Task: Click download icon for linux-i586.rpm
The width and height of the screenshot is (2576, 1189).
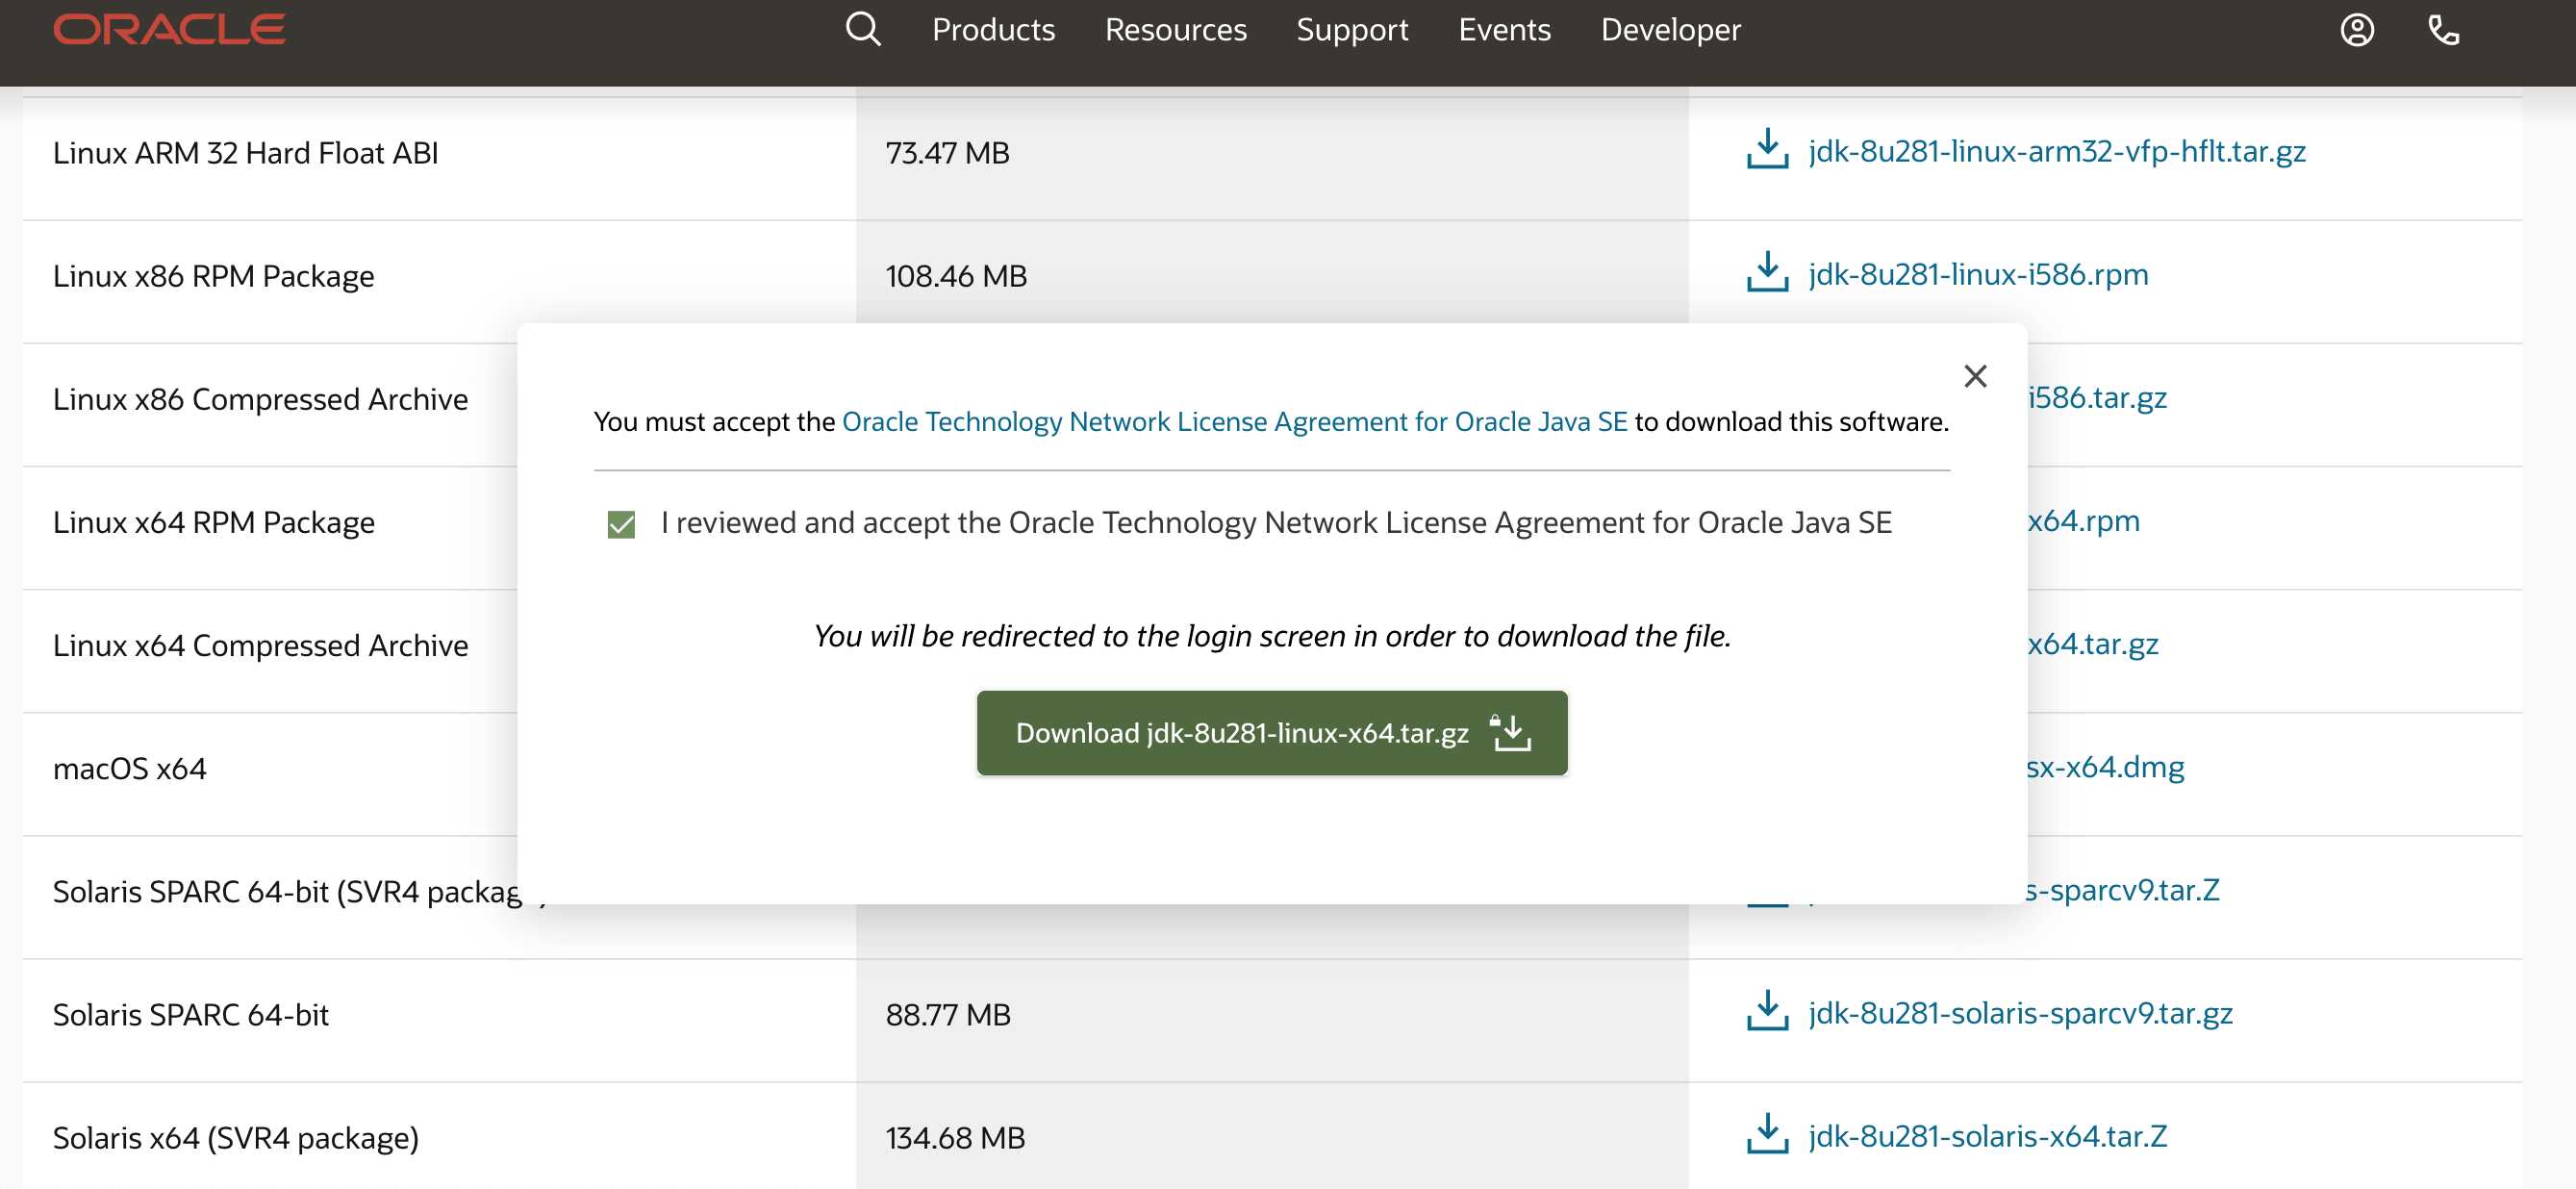Action: (x=1767, y=272)
